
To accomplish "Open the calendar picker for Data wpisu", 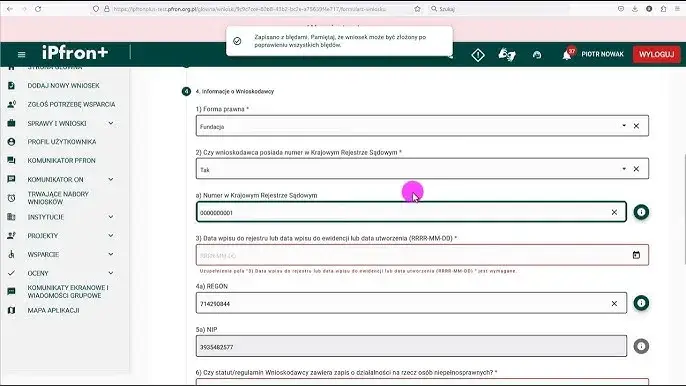I will point(636,255).
